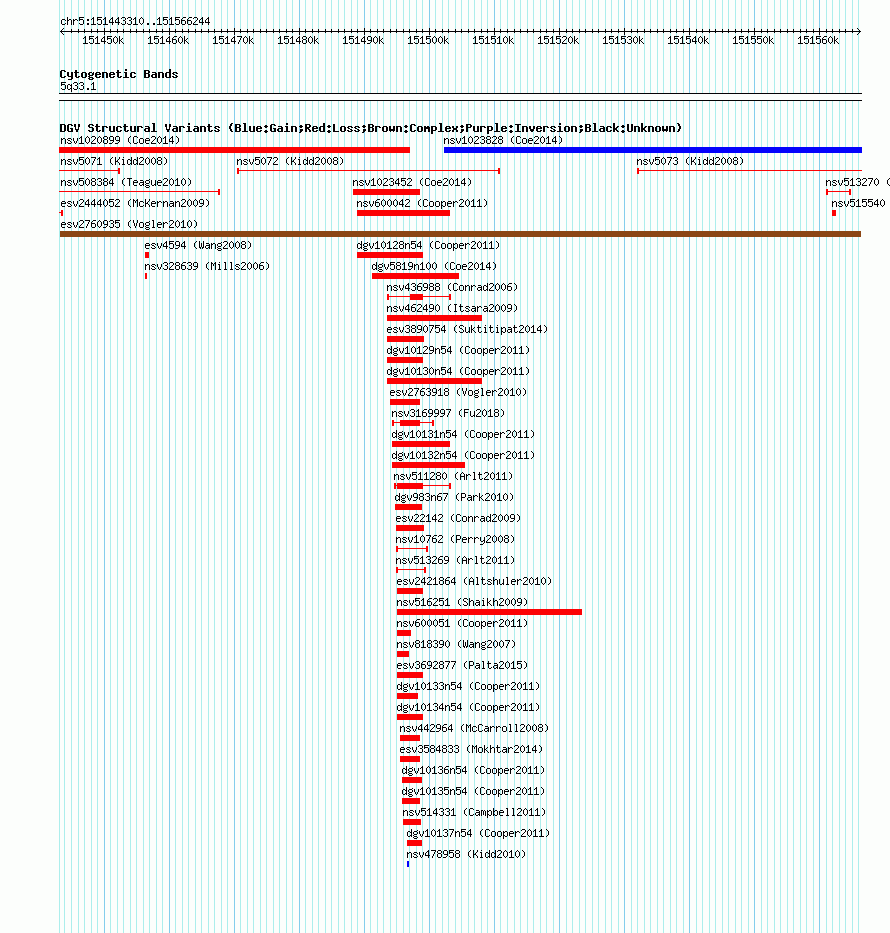Screen dimensions: 890x933
Task: Select esv2763918 (Vogler2010) label
Action: click(x=458, y=392)
